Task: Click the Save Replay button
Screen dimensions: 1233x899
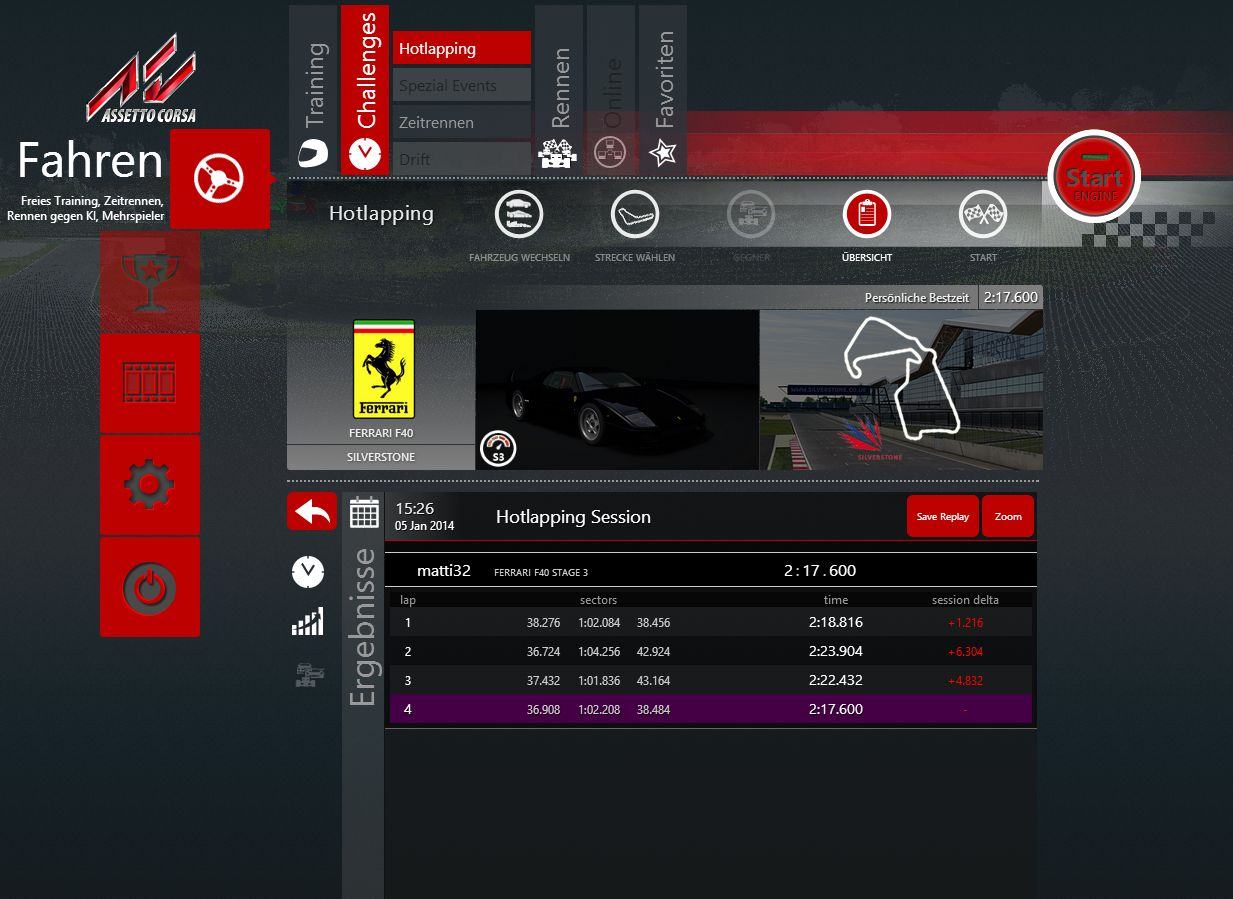Action: pos(943,517)
